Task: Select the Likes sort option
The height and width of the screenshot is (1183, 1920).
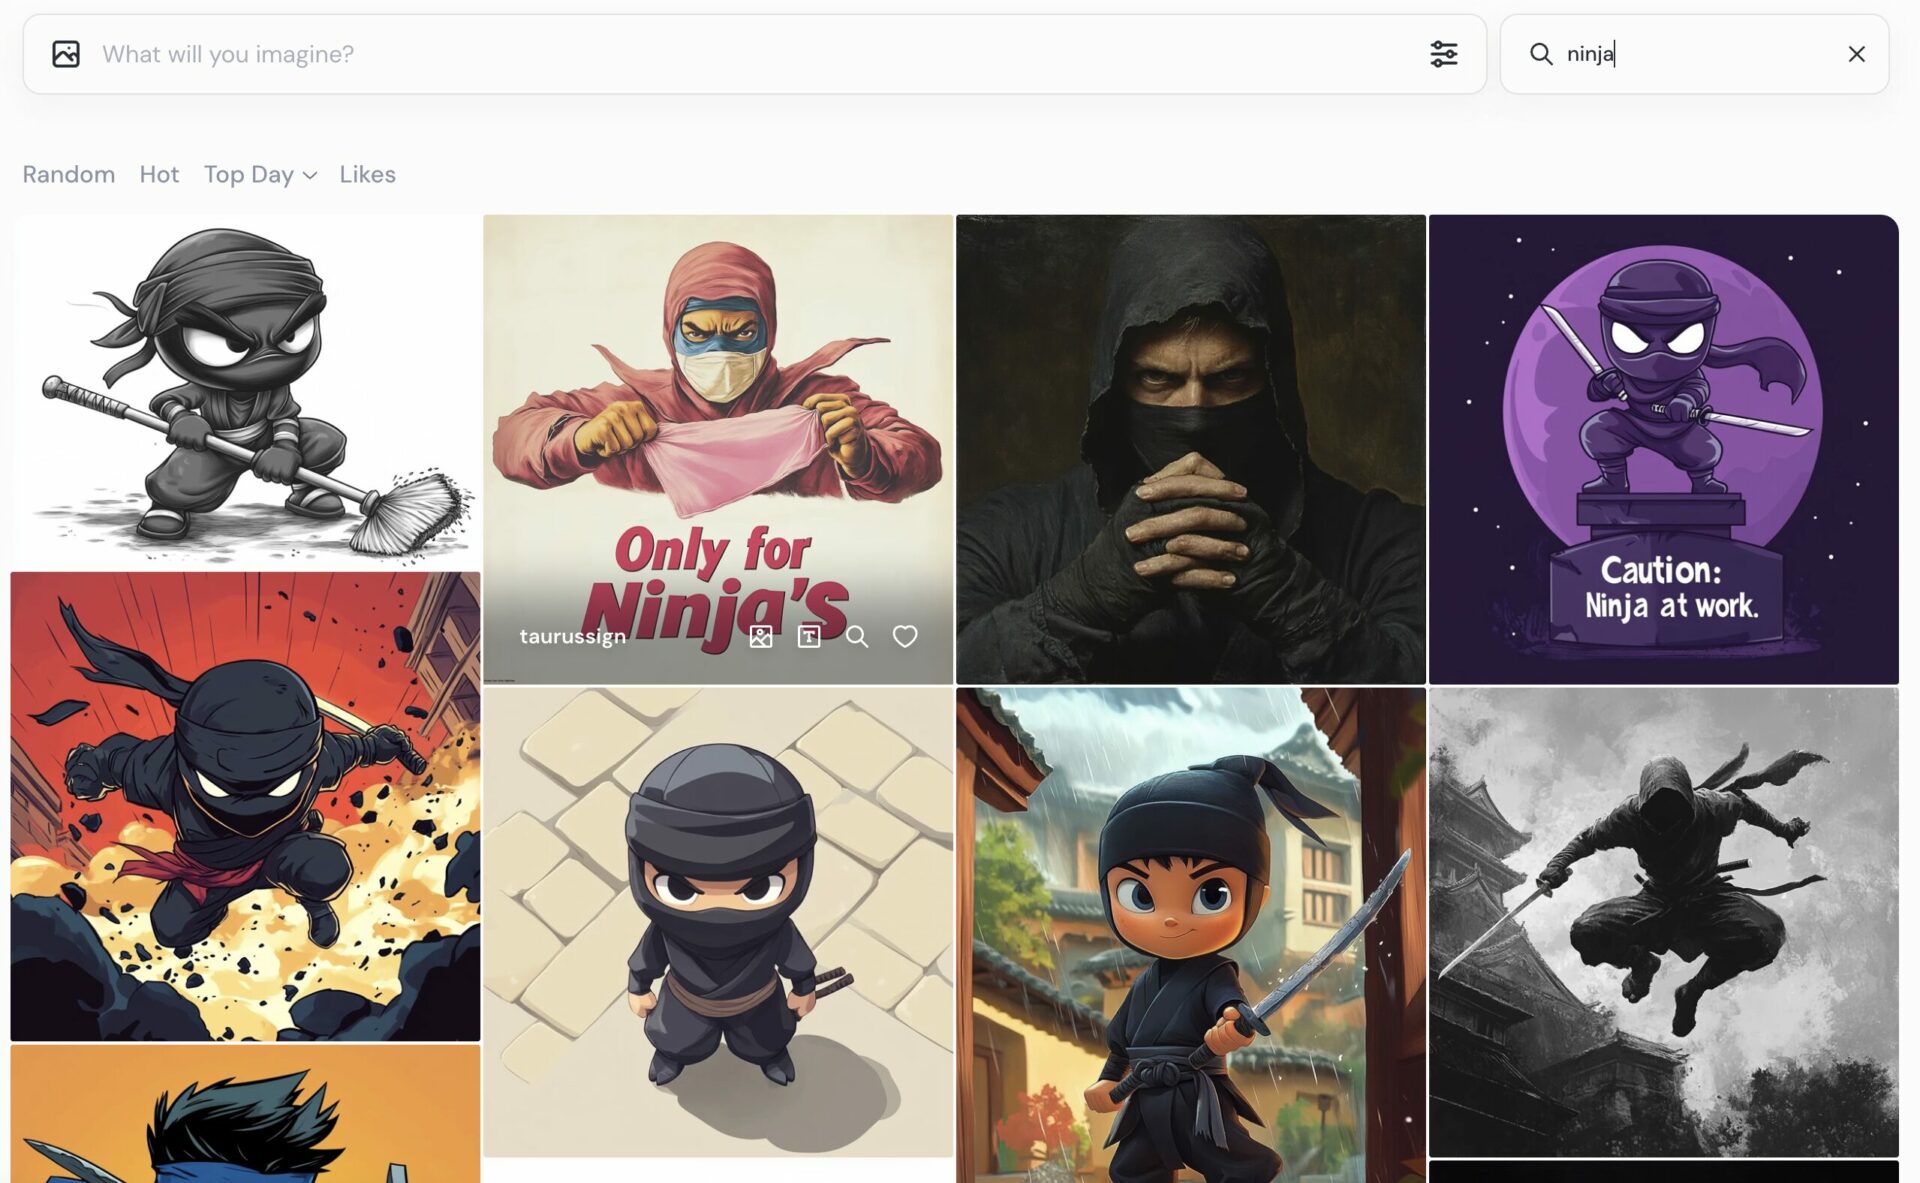Action: tap(367, 174)
